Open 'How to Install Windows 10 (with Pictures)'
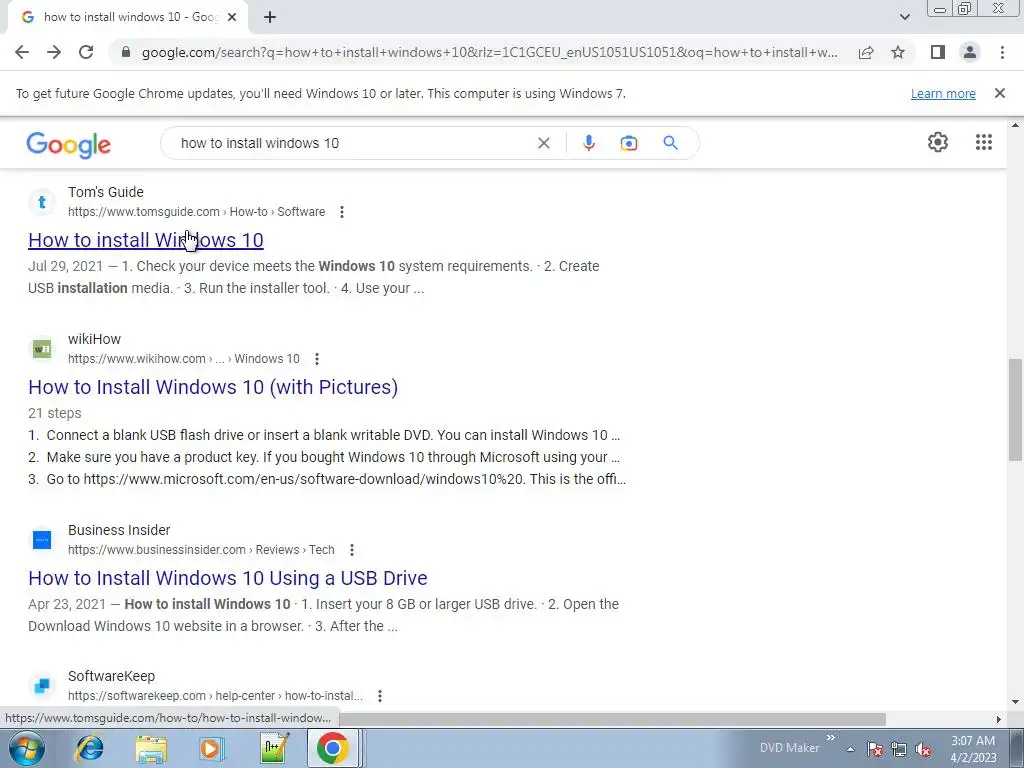The height and width of the screenshot is (768, 1024). click(213, 387)
